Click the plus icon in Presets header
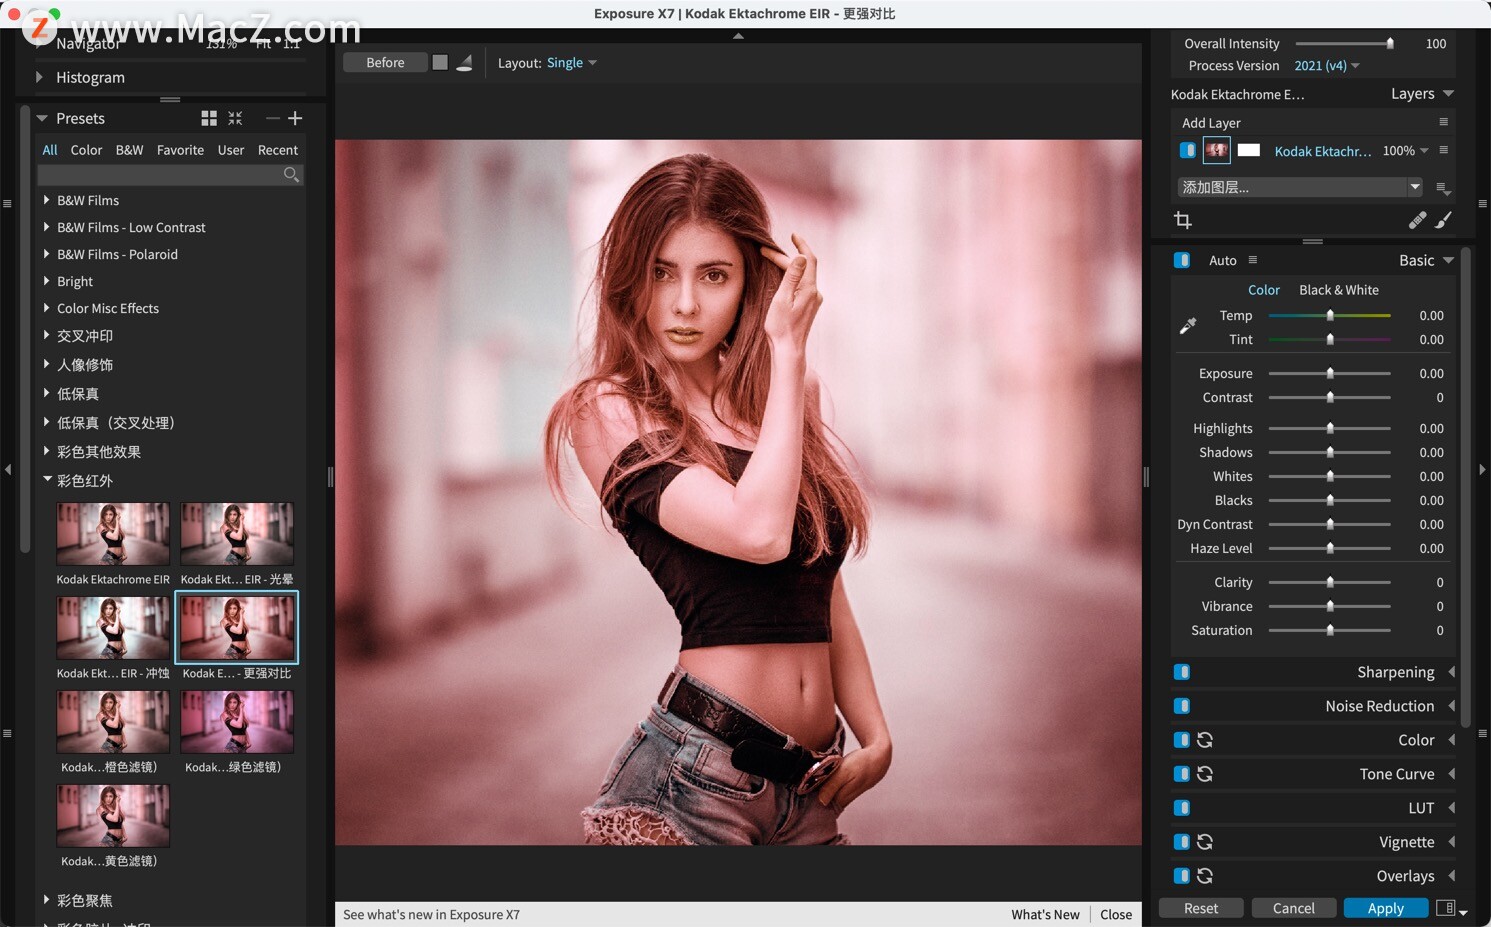This screenshot has width=1491, height=927. coord(295,118)
